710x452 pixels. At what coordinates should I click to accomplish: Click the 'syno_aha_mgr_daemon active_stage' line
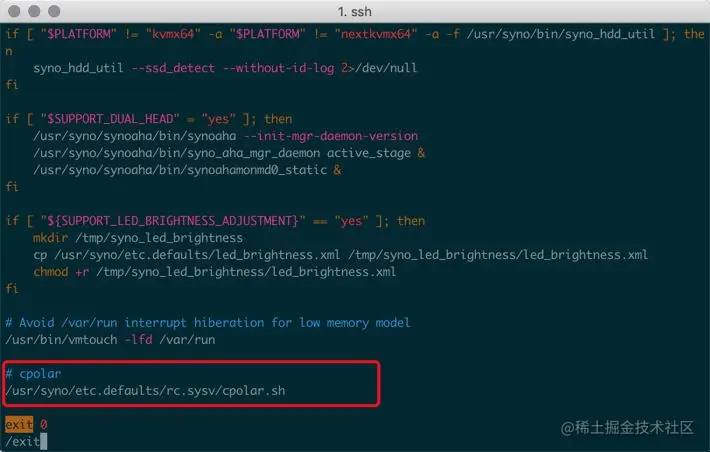229,153
